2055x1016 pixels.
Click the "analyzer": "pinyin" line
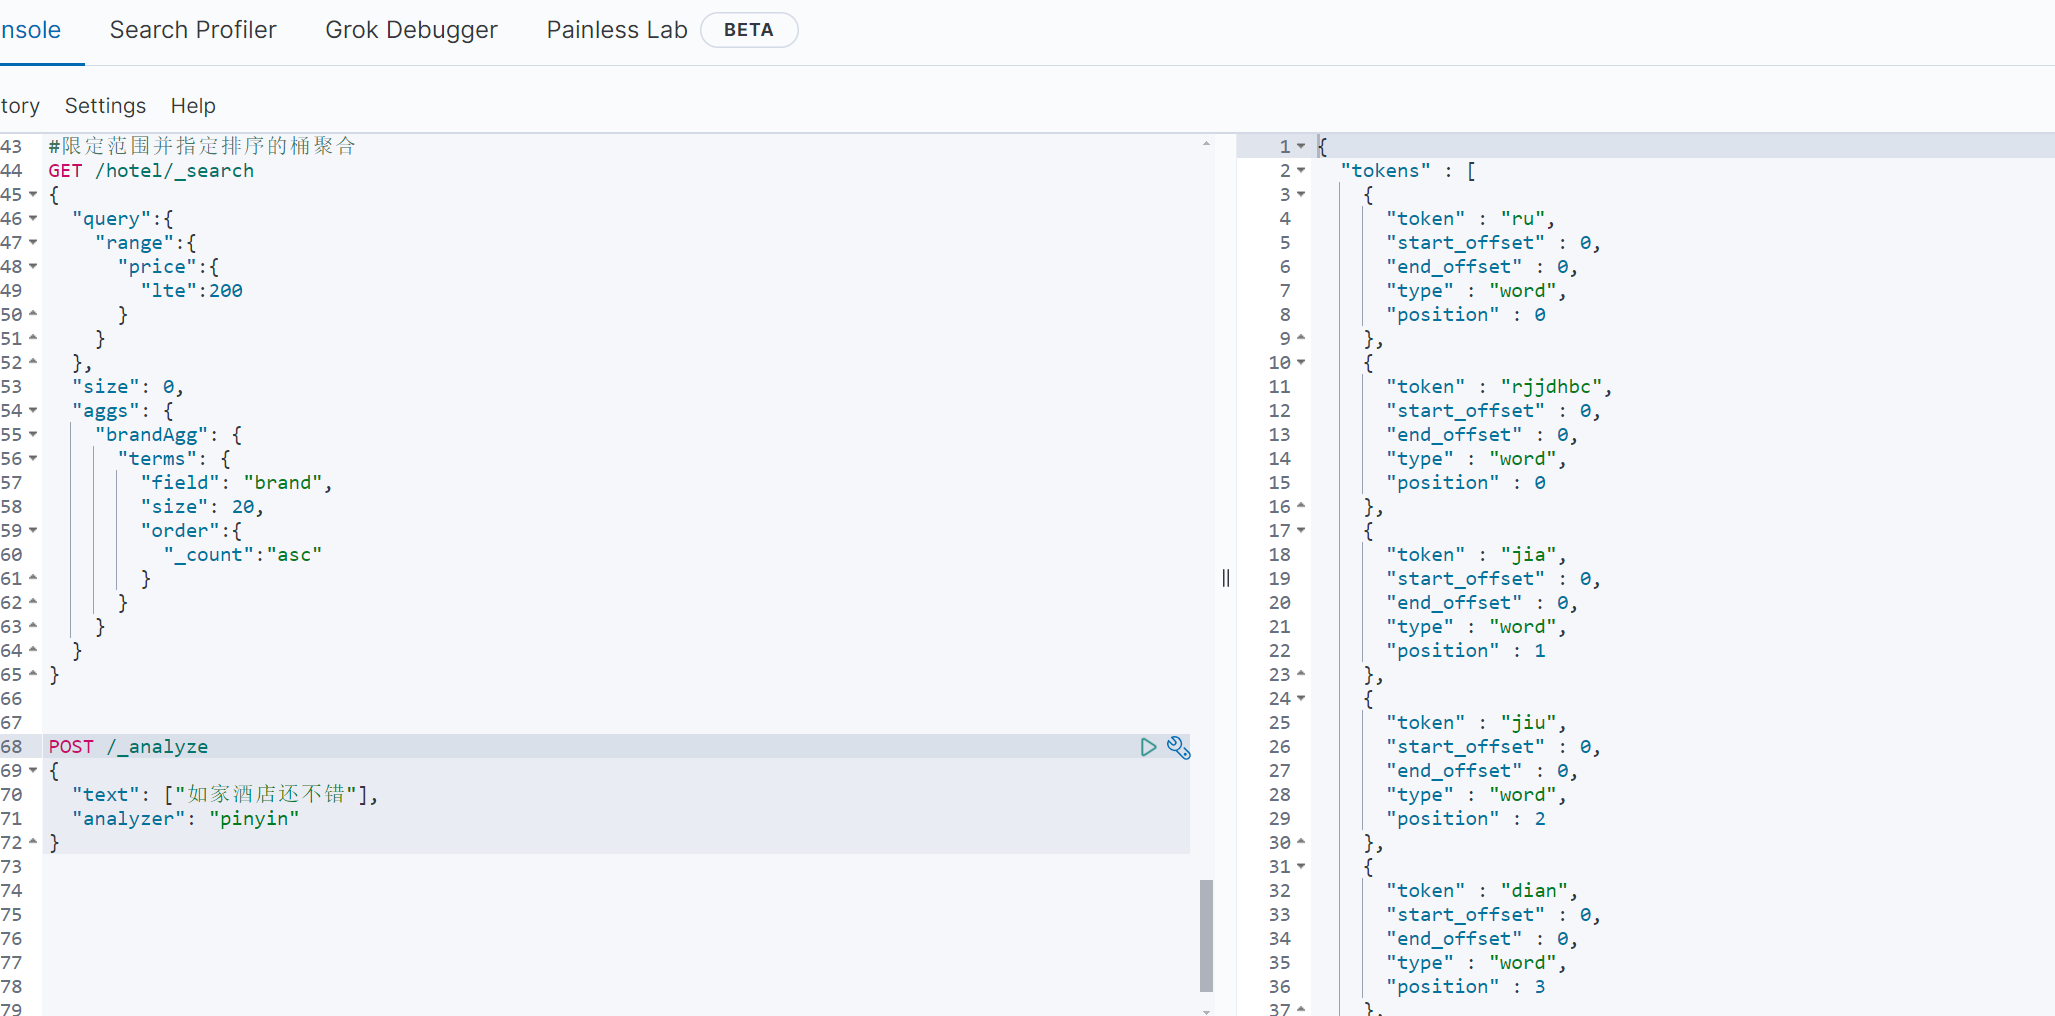coord(186,819)
